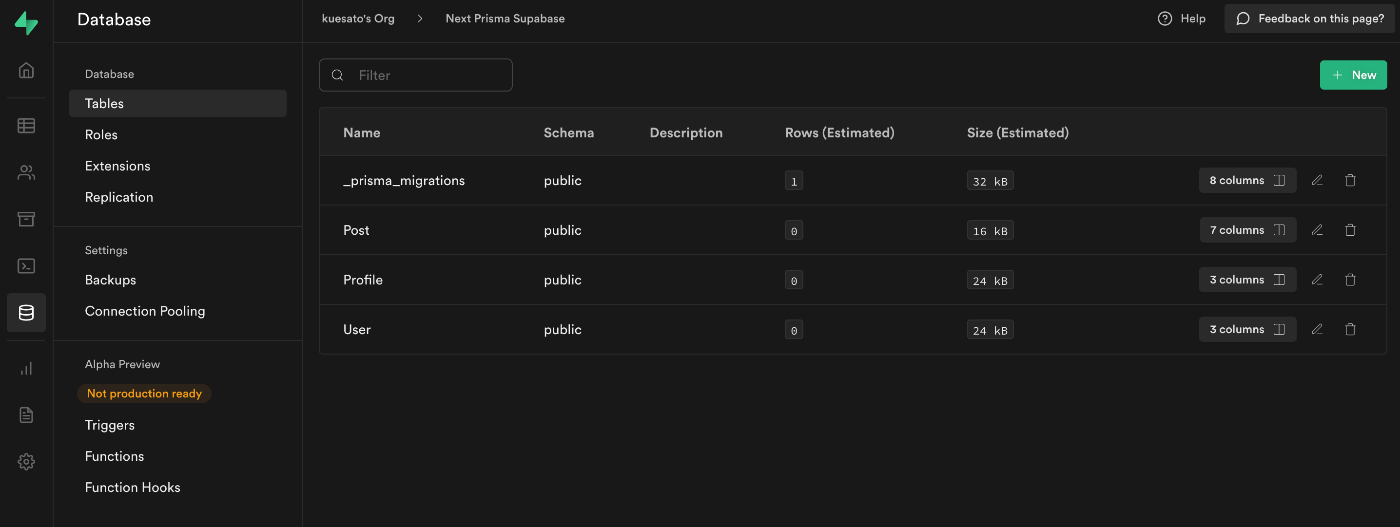Viewport: 1400px width, 527px height.
Task: Focus the Filter search field
Action: pyautogui.click(x=416, y=75)
